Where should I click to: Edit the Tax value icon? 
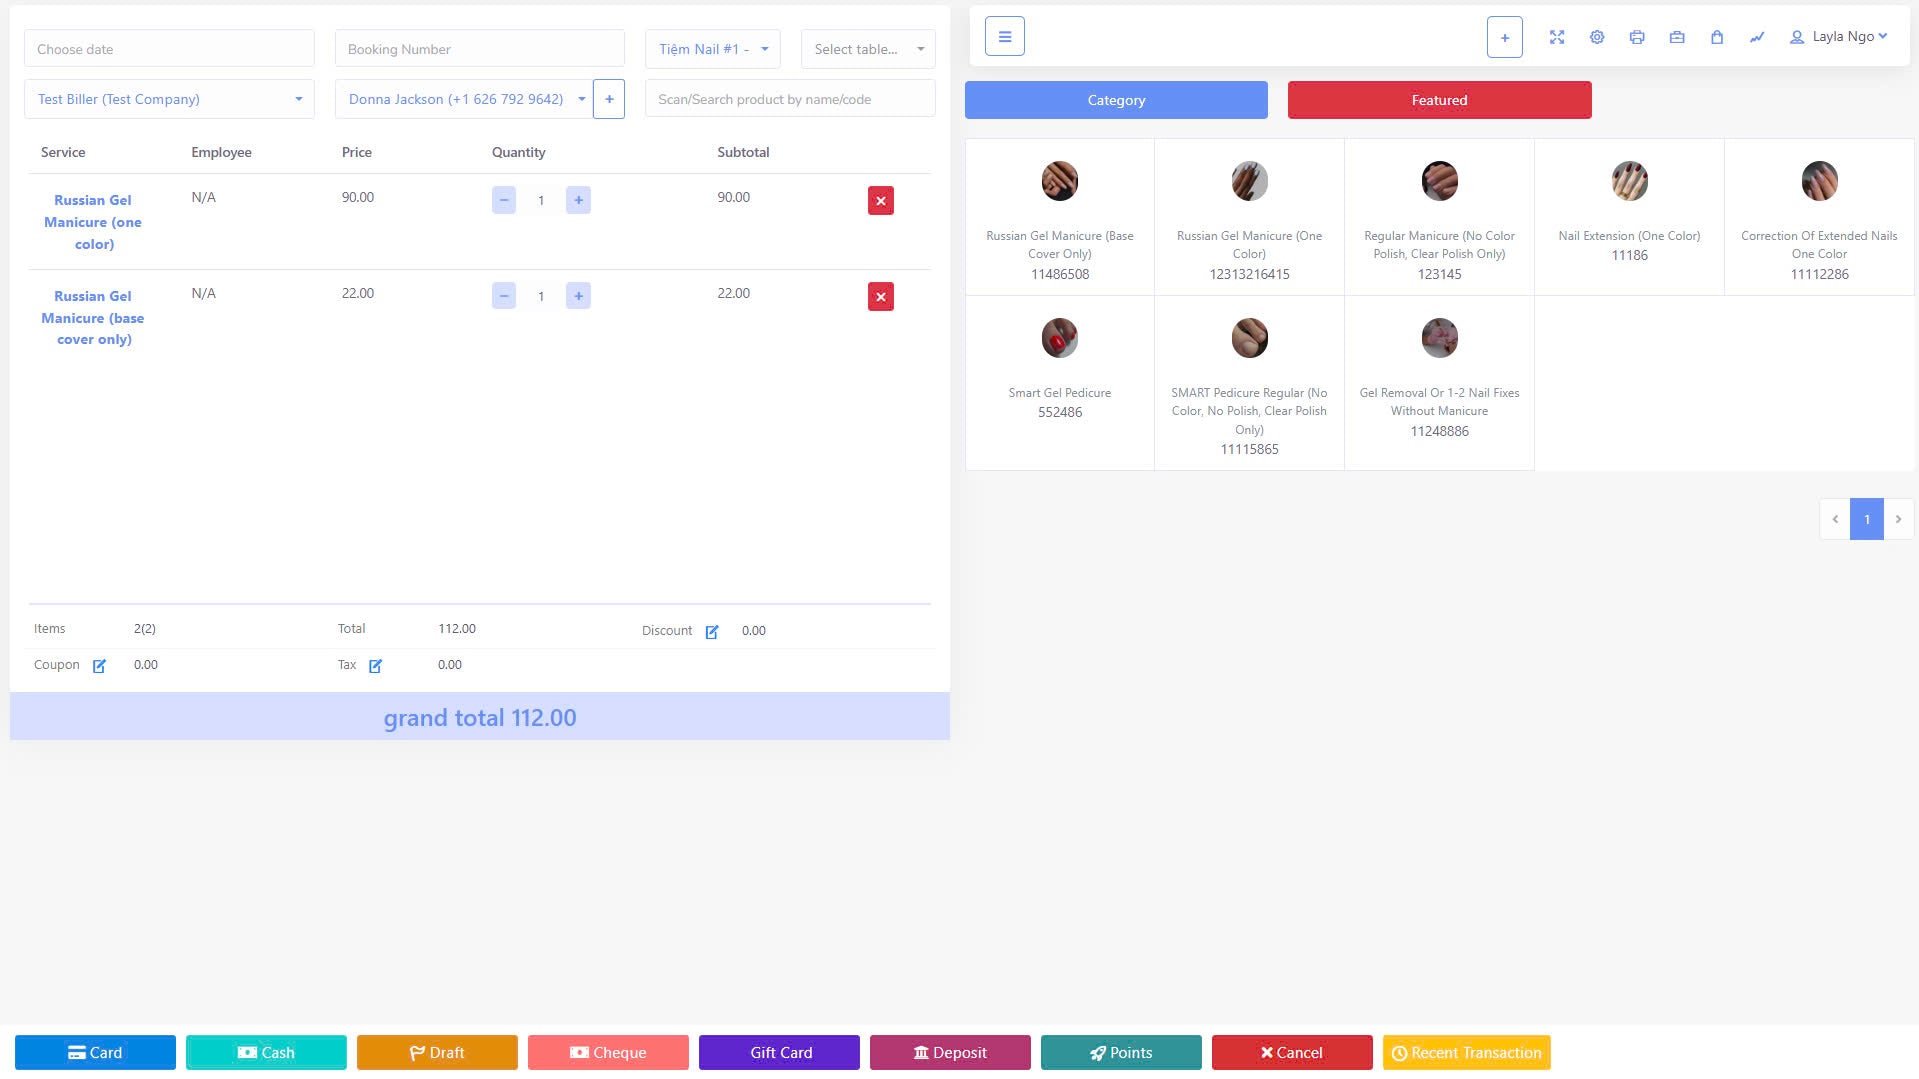(x=375, y=666)
